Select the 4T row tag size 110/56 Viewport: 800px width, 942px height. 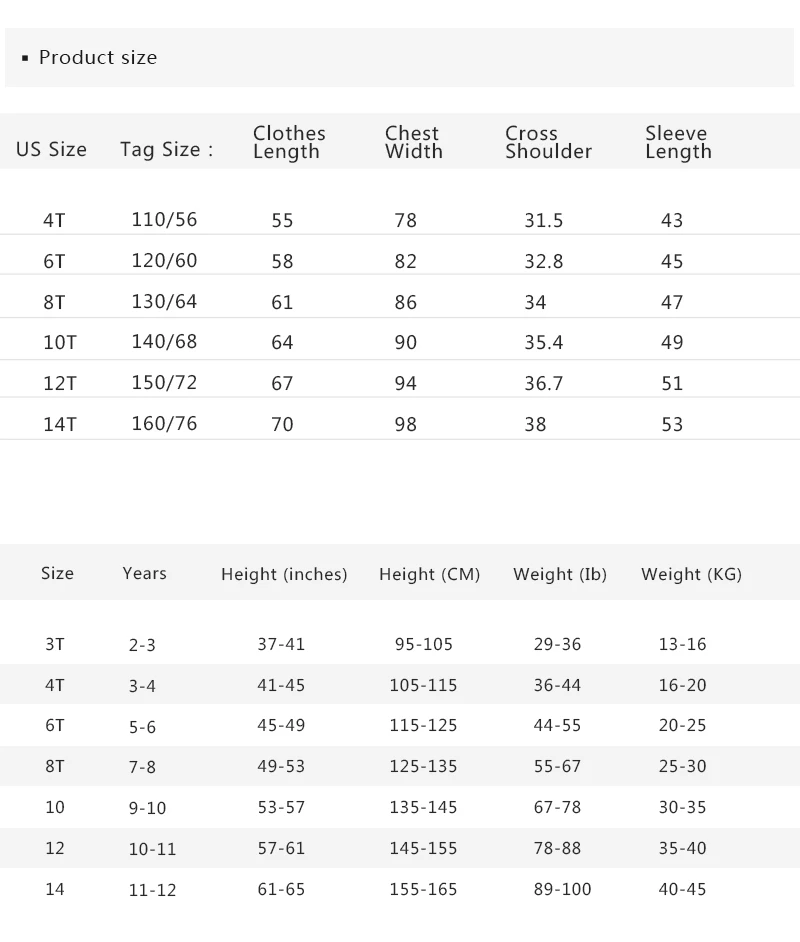coord(164,220)
